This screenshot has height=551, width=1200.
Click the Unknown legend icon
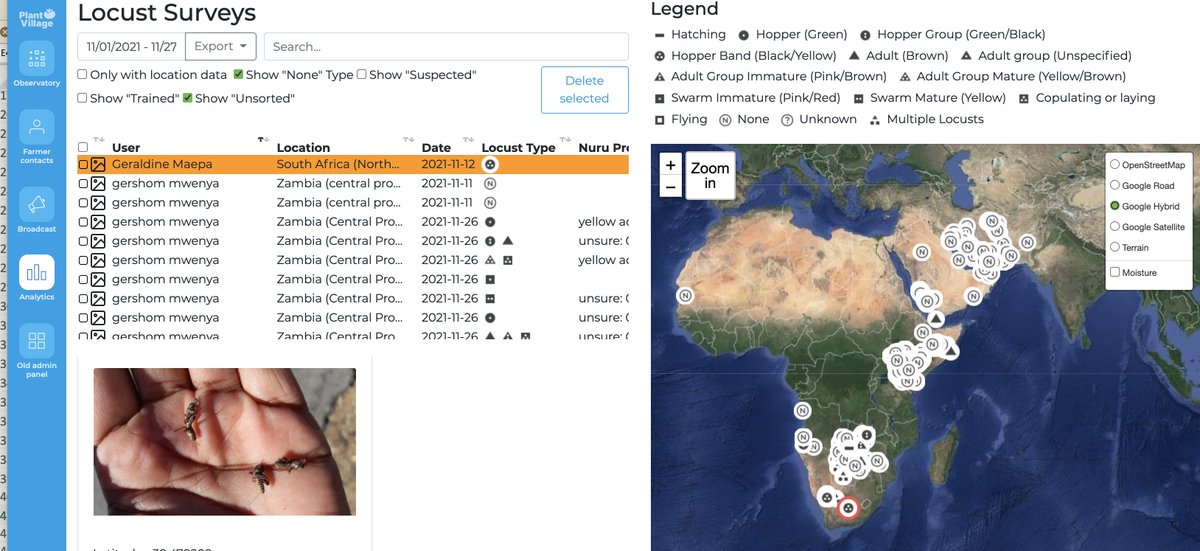[x=787, y=119]
